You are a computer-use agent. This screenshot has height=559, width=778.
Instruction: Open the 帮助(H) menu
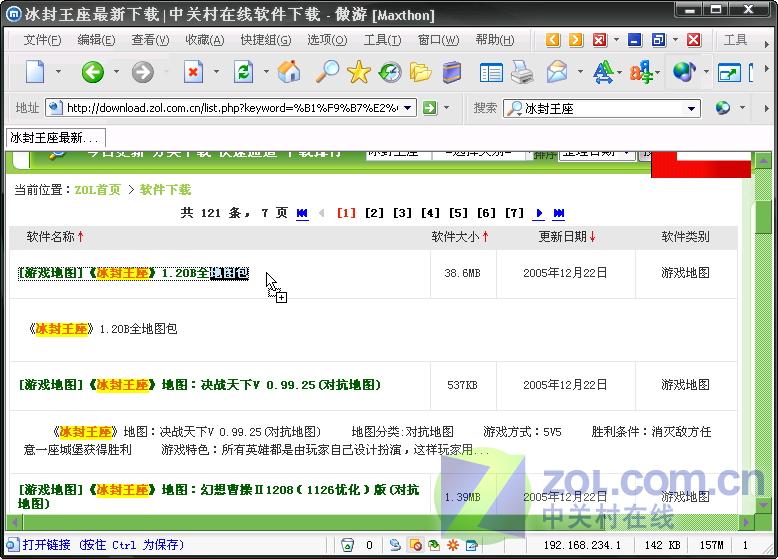point(495,40)
